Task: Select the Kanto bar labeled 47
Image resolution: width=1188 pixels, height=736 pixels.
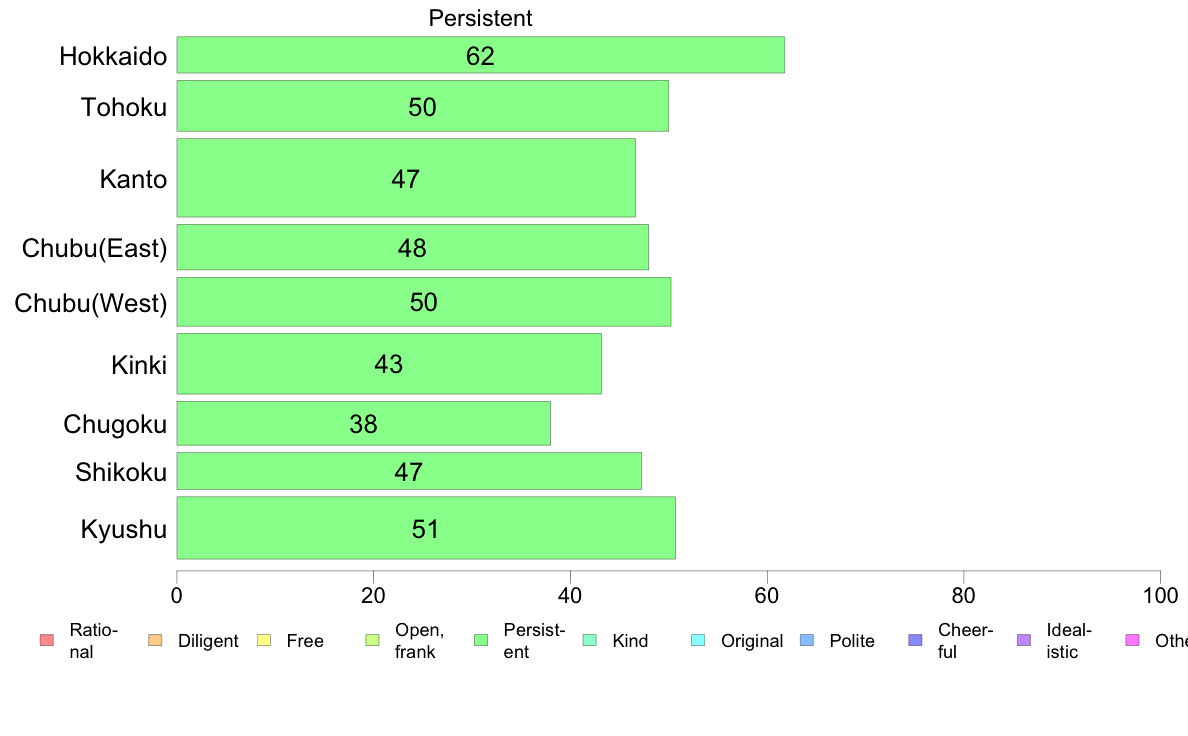Action: pyautogui.click(x=406, y=178)
